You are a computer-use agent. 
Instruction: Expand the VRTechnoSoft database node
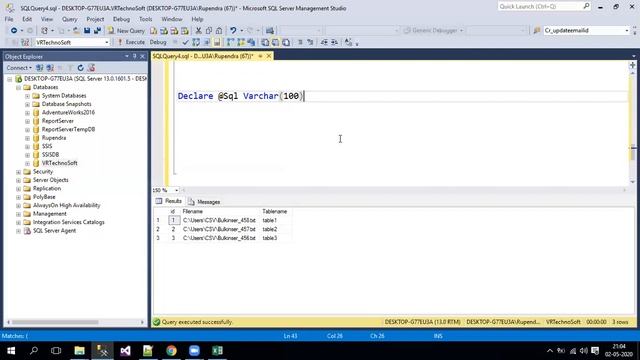click(x=27, y=163)
